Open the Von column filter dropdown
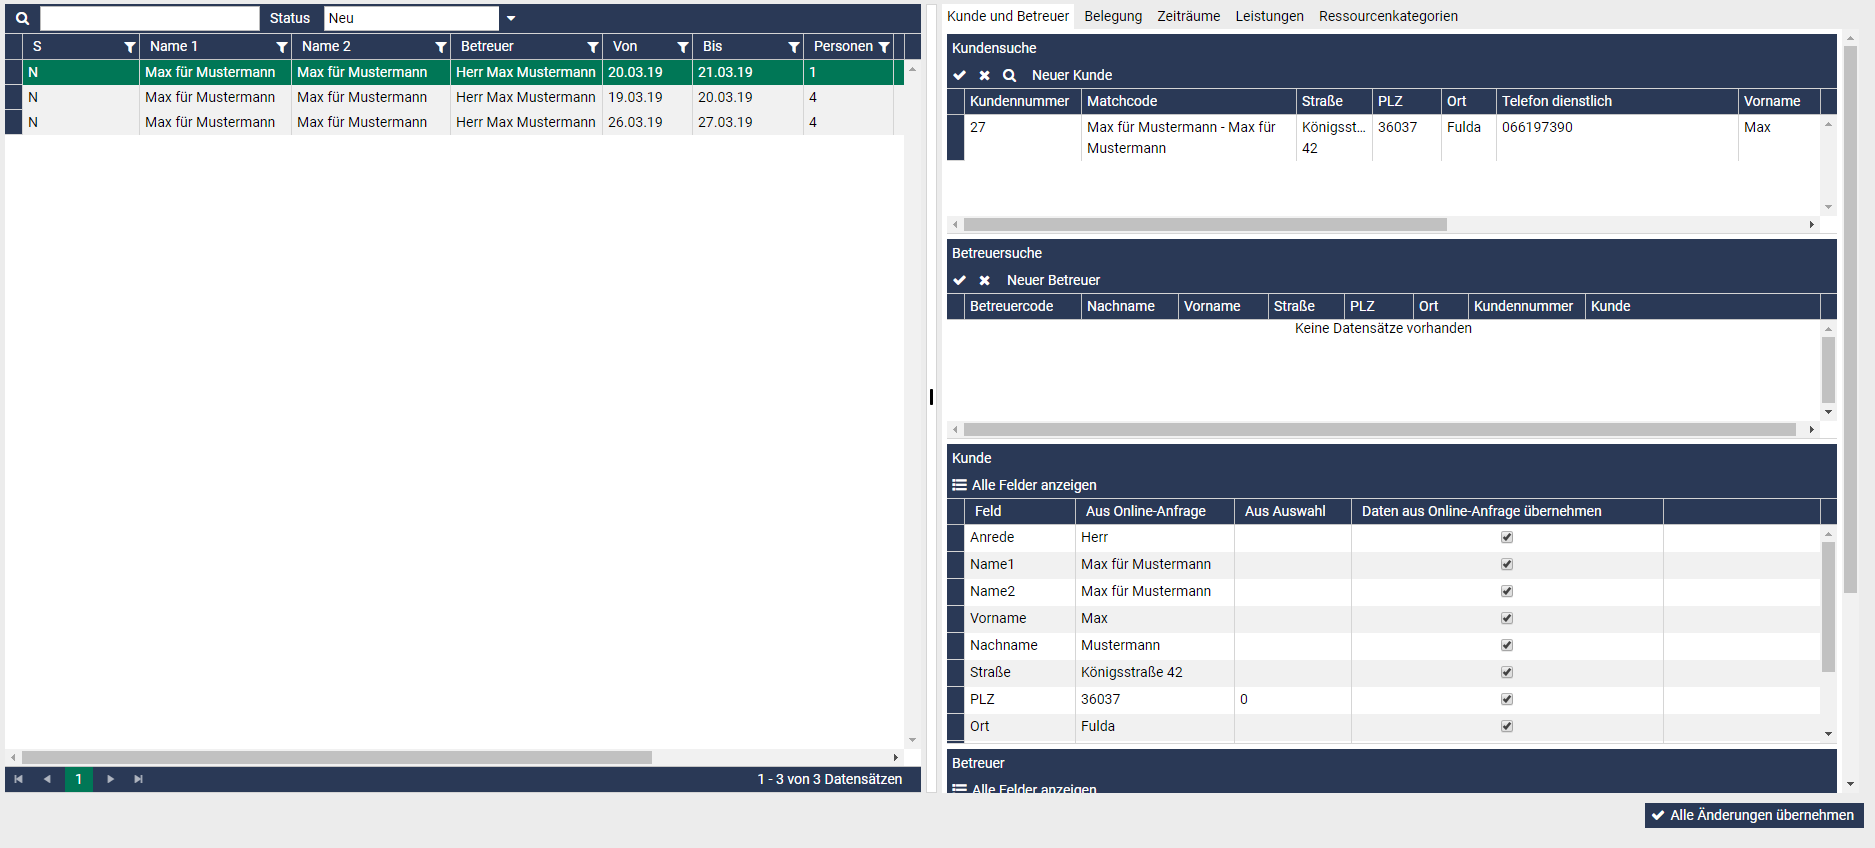 [683, 47]
